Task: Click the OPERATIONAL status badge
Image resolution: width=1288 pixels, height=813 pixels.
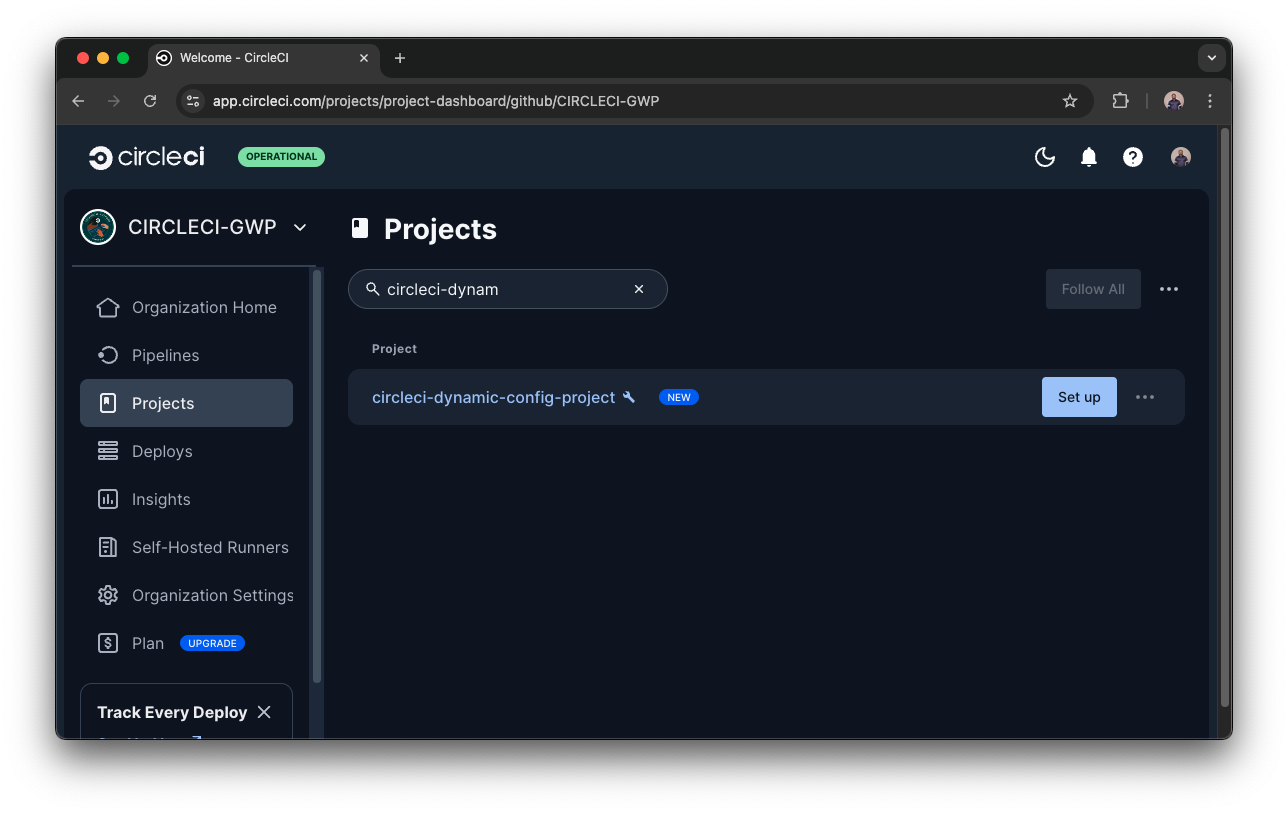Action: click(281, 157)
